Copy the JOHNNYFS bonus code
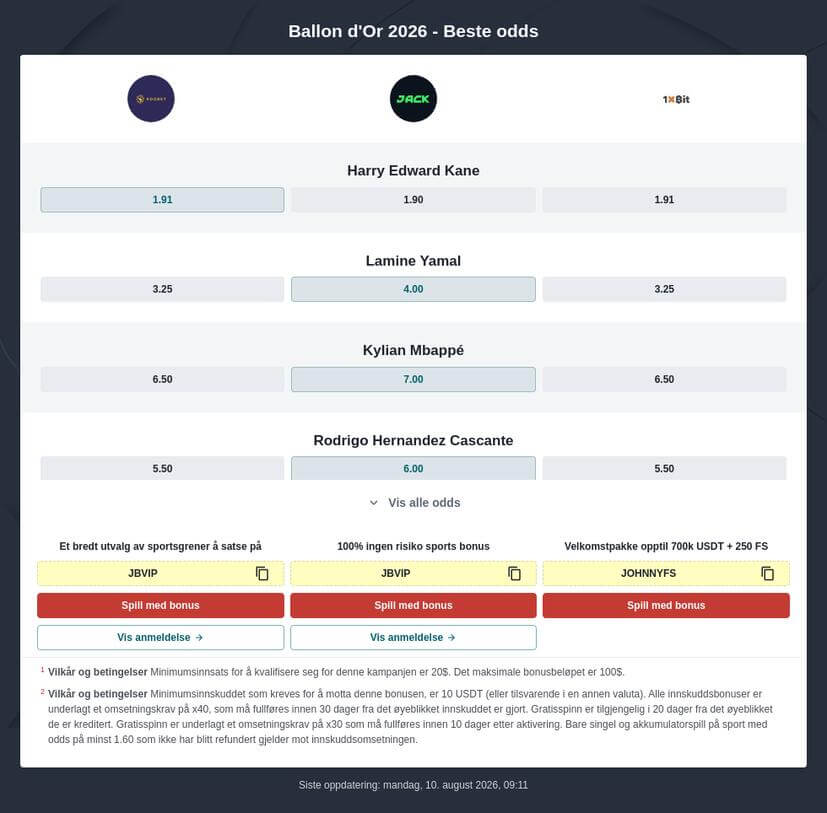 767,573
